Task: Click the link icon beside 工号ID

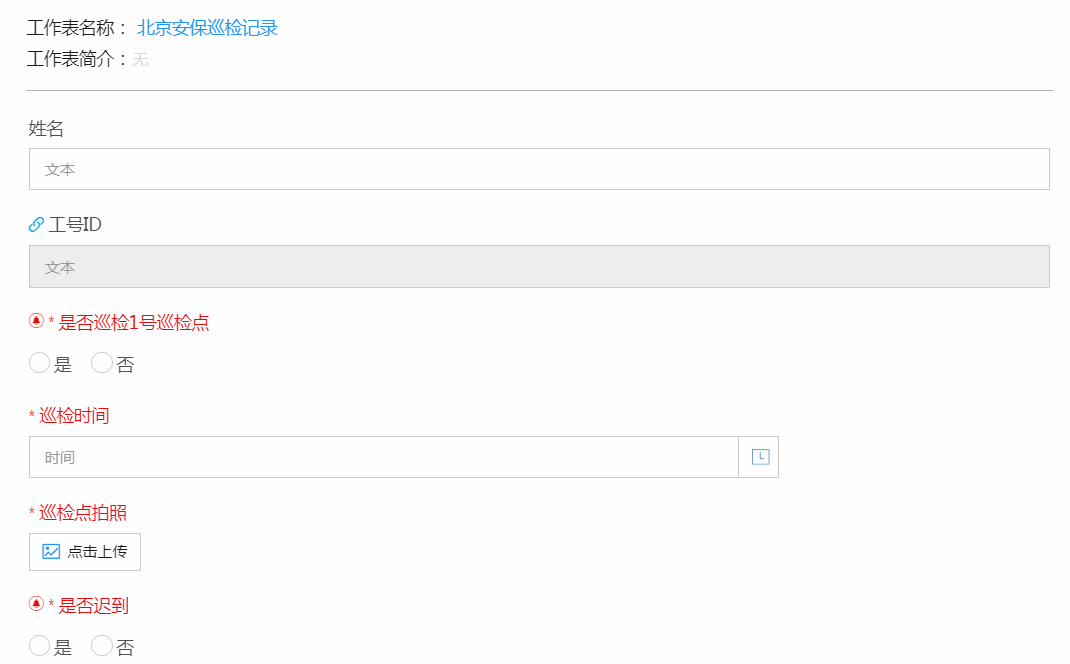Action: (x=36, y=224)
